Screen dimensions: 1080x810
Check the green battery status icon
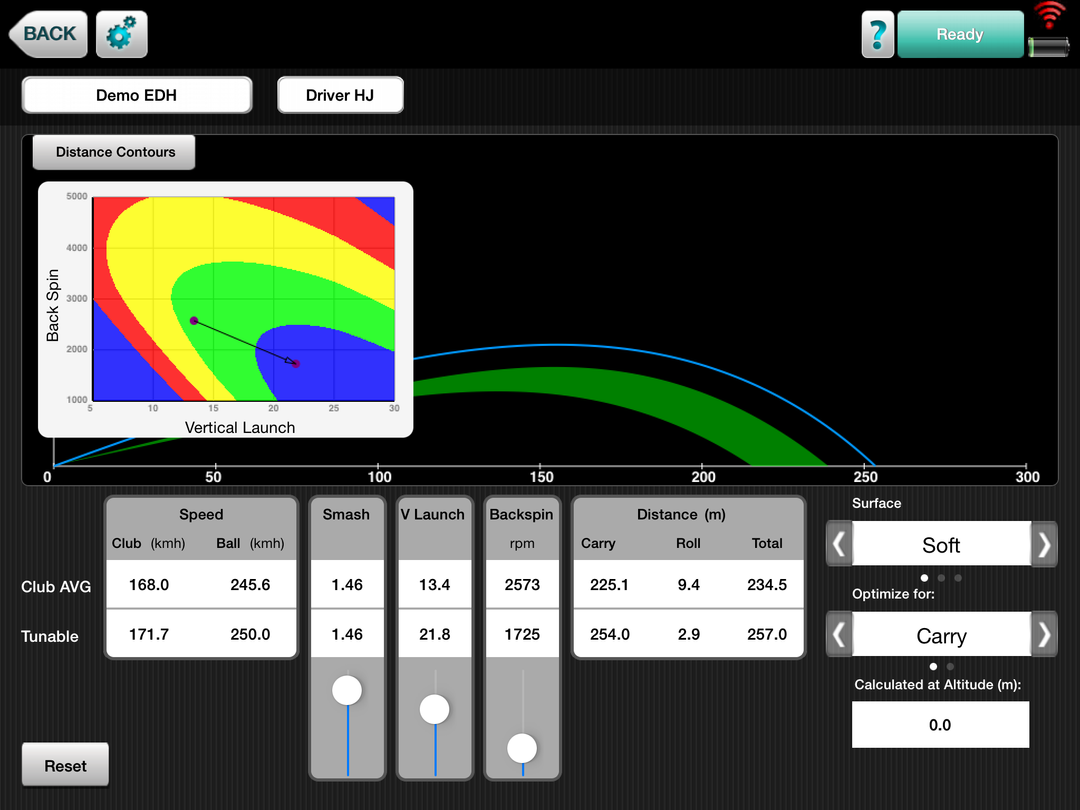click(x=1049, y=47)
